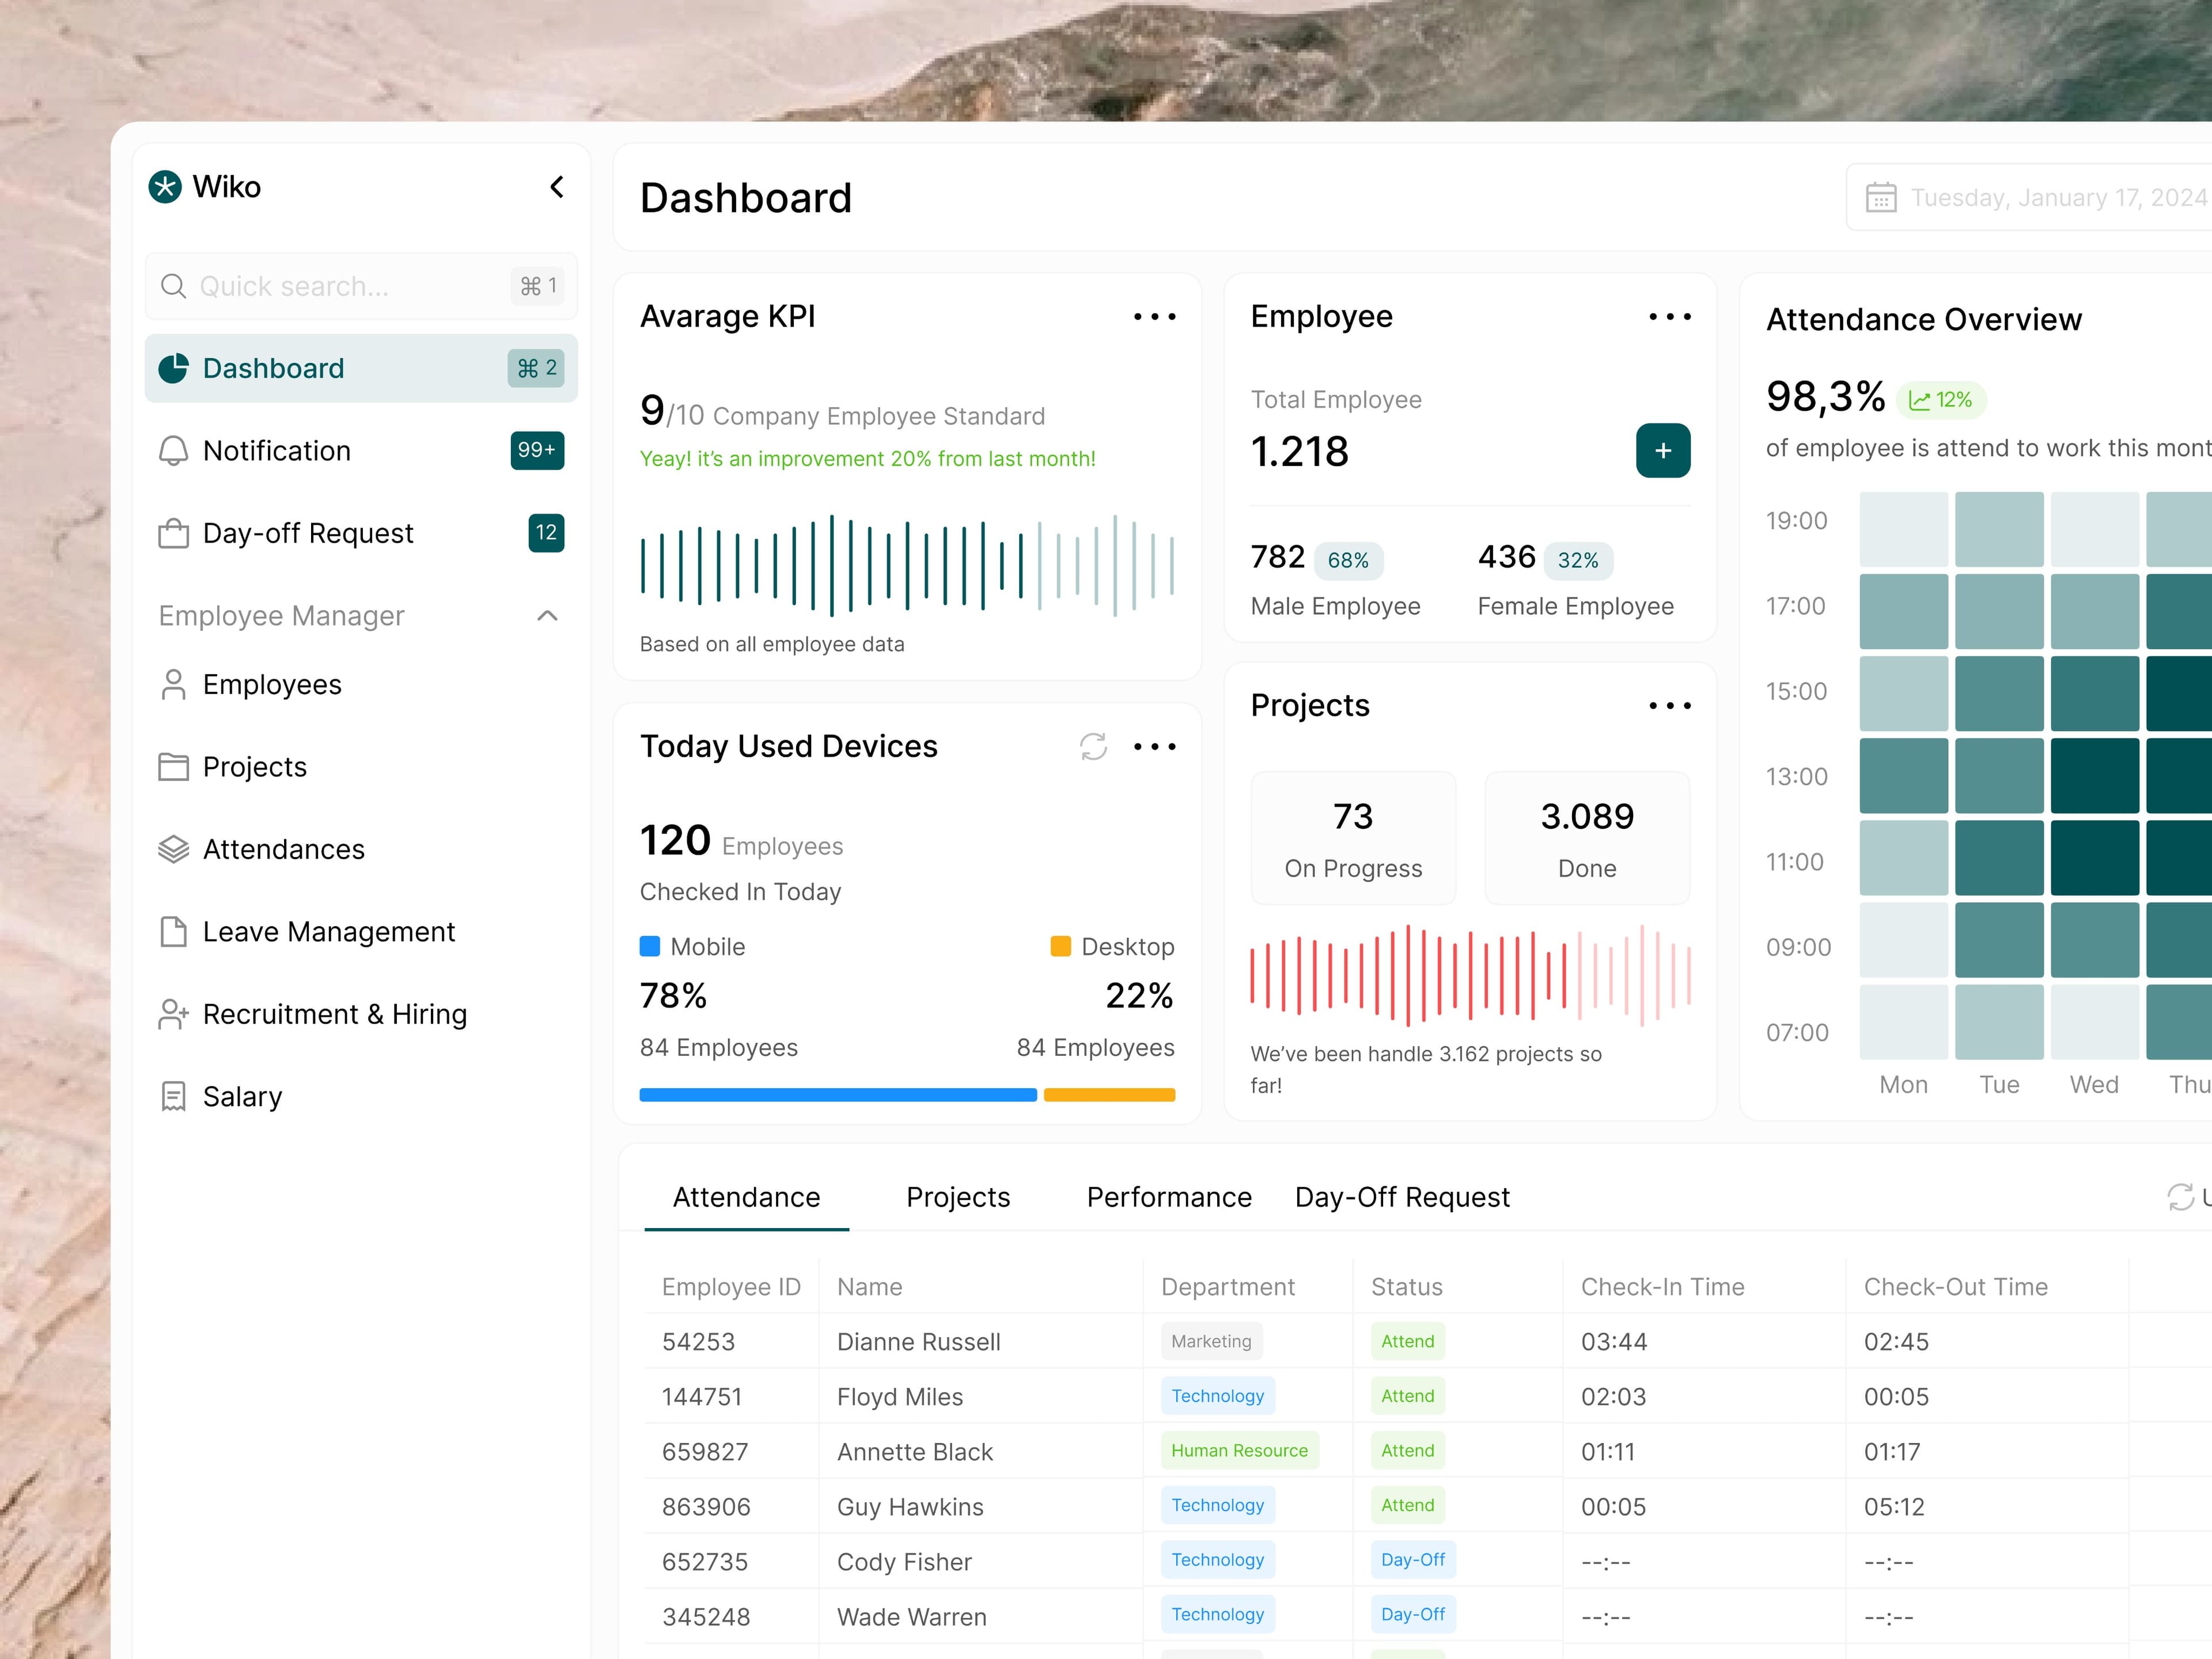
Task: Open Notification from the sidebar
Action: pos(361,451)
